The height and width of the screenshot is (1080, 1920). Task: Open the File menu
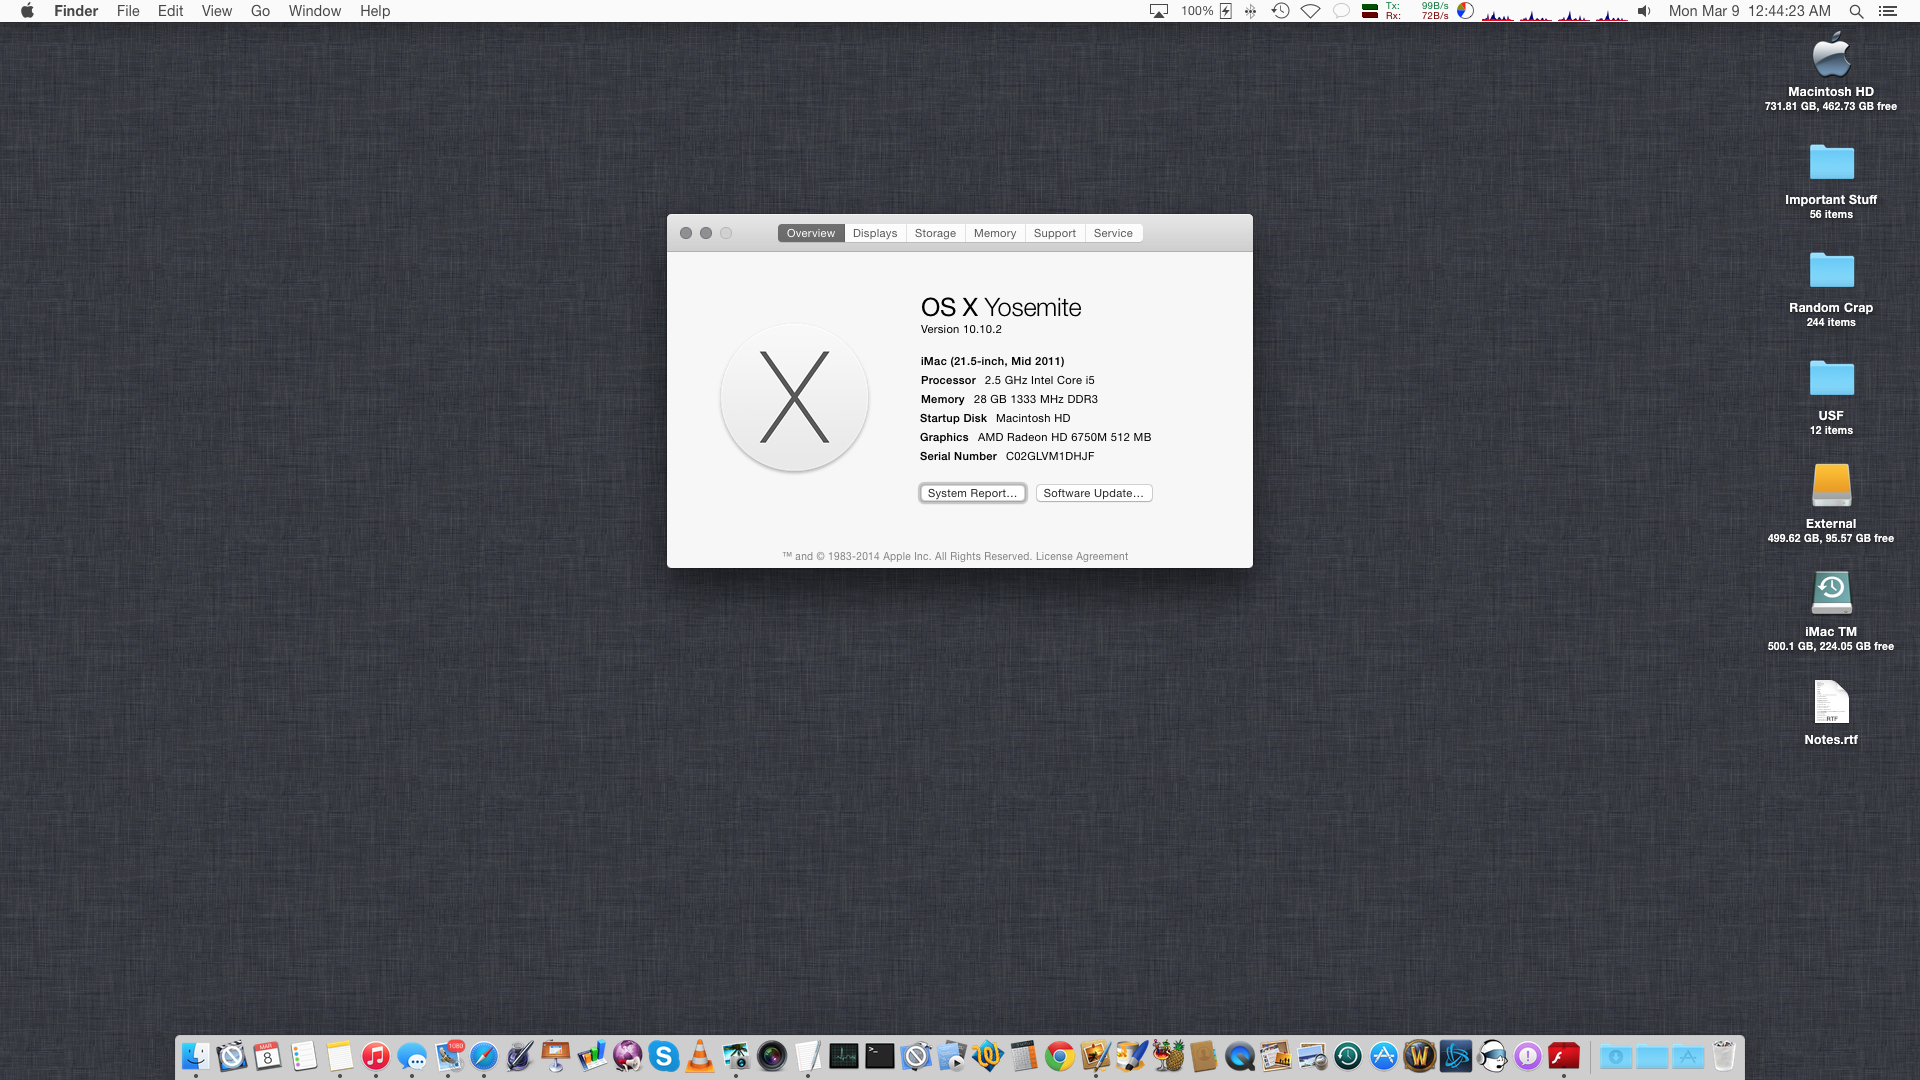coord(128,11)
